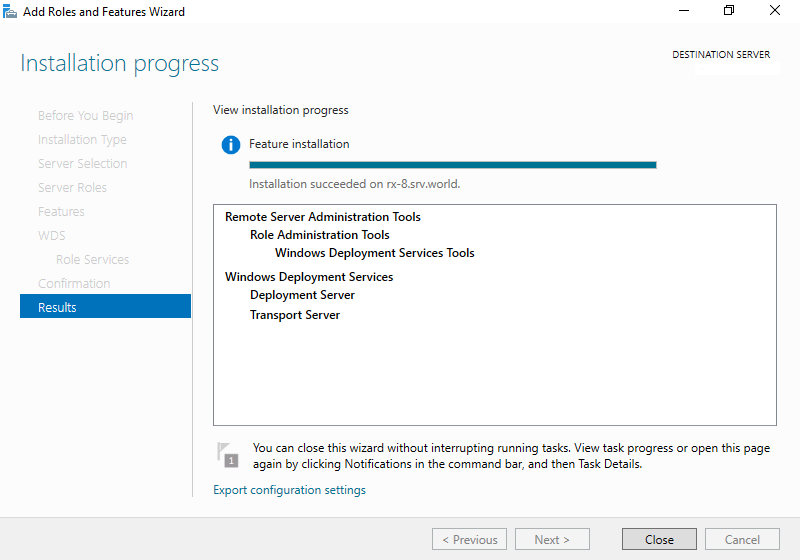Close the wizard with the title bar X
Image resolution: width=800 pixels, height=560 pixels.
tap(775, 11)
